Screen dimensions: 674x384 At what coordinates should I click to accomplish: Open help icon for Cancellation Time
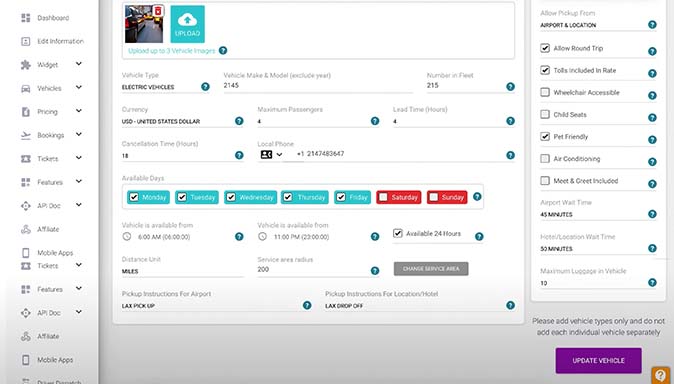coord(239,155)
